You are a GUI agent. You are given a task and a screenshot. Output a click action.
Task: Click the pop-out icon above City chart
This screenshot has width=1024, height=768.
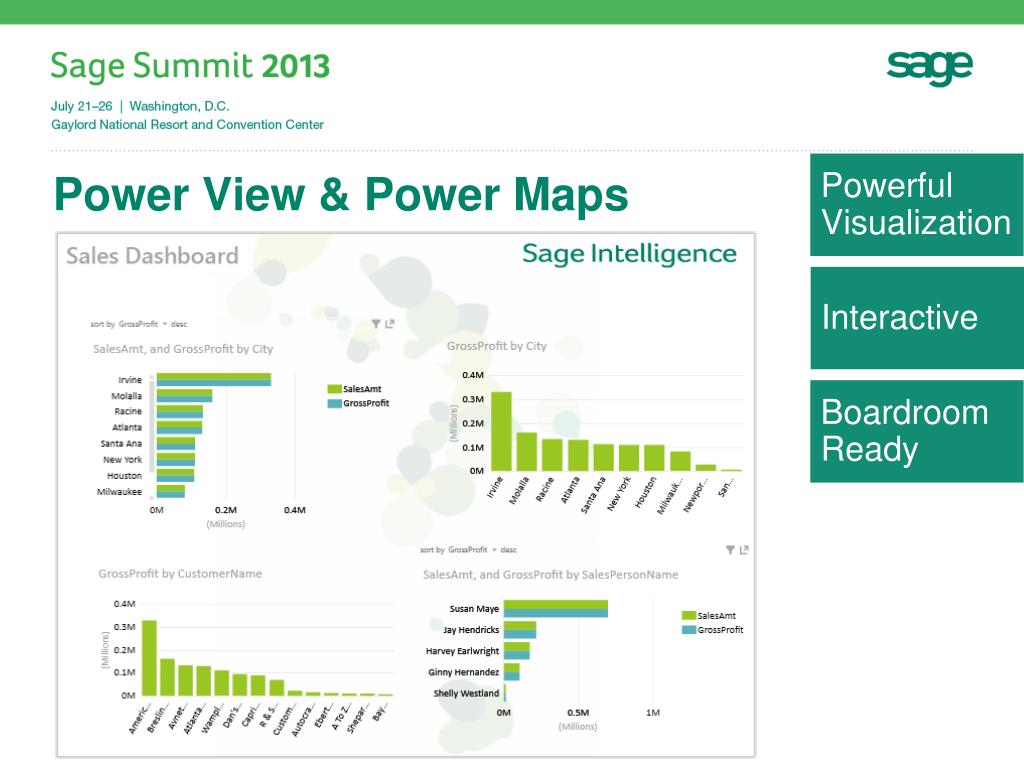pyautogui.click(x=390, y=324)
